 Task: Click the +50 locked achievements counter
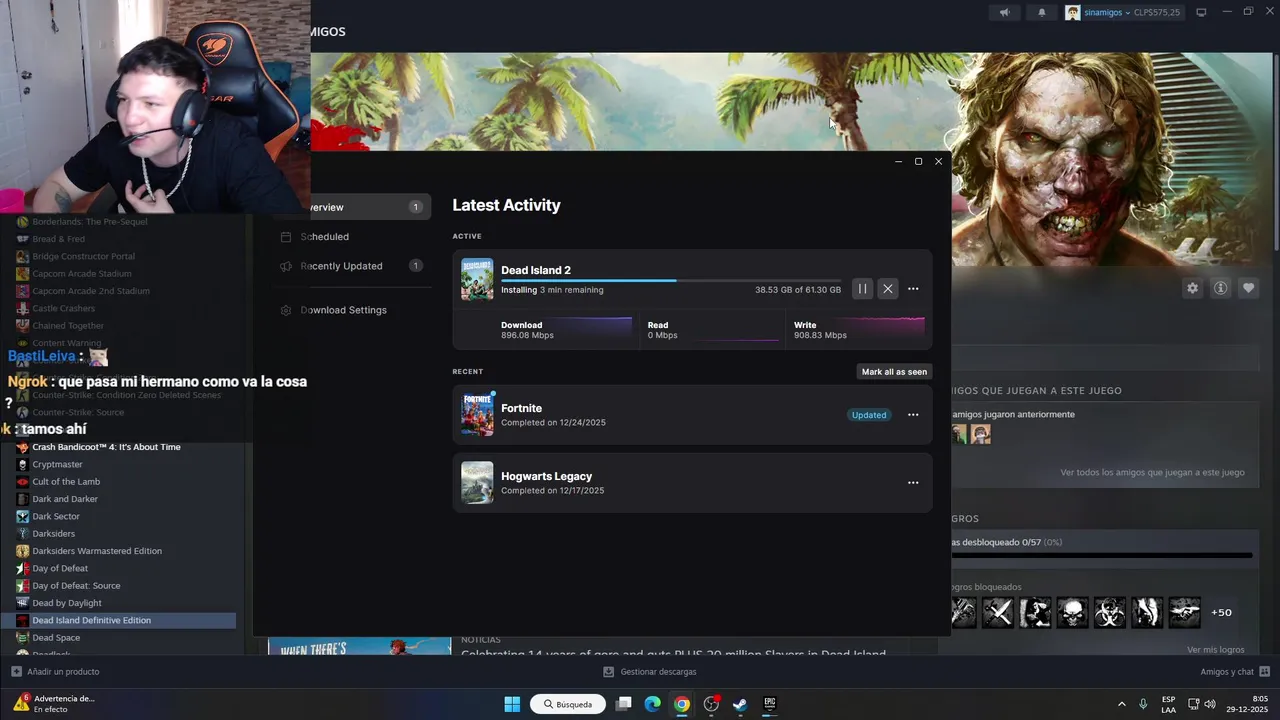1221,612
